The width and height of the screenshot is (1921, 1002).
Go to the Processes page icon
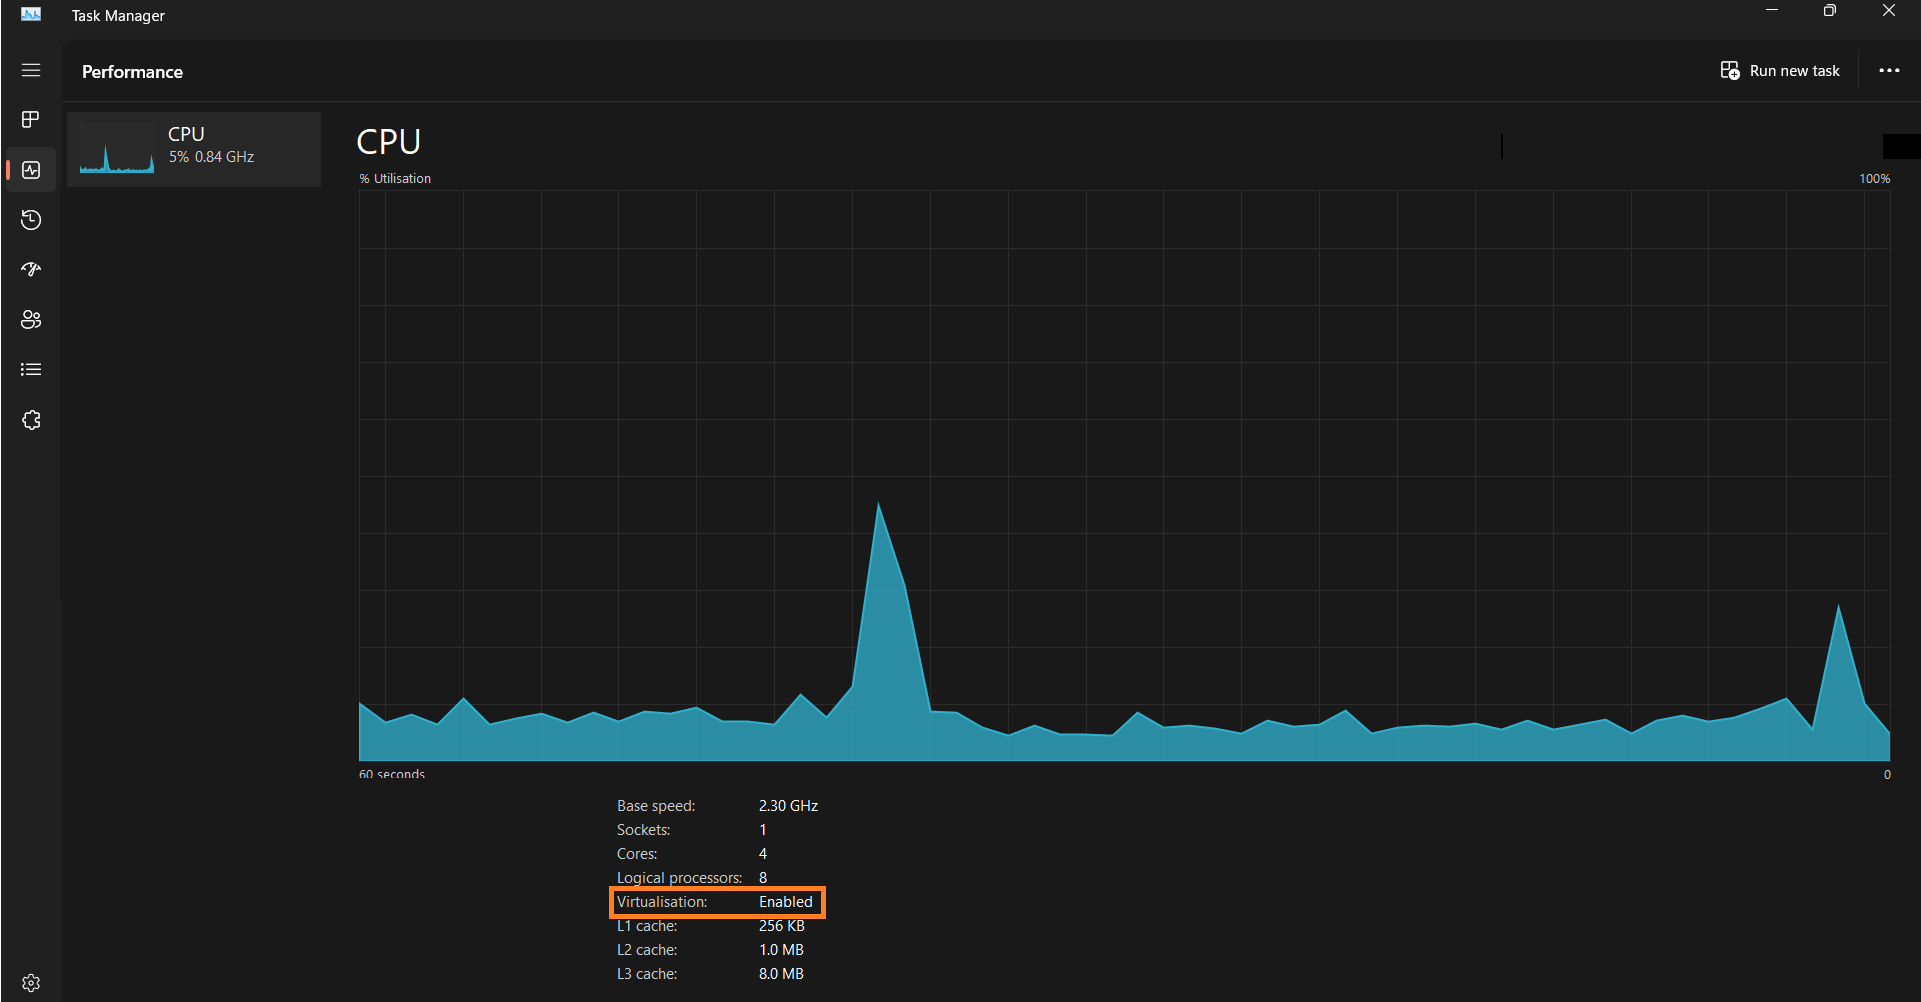pos(31,120)
